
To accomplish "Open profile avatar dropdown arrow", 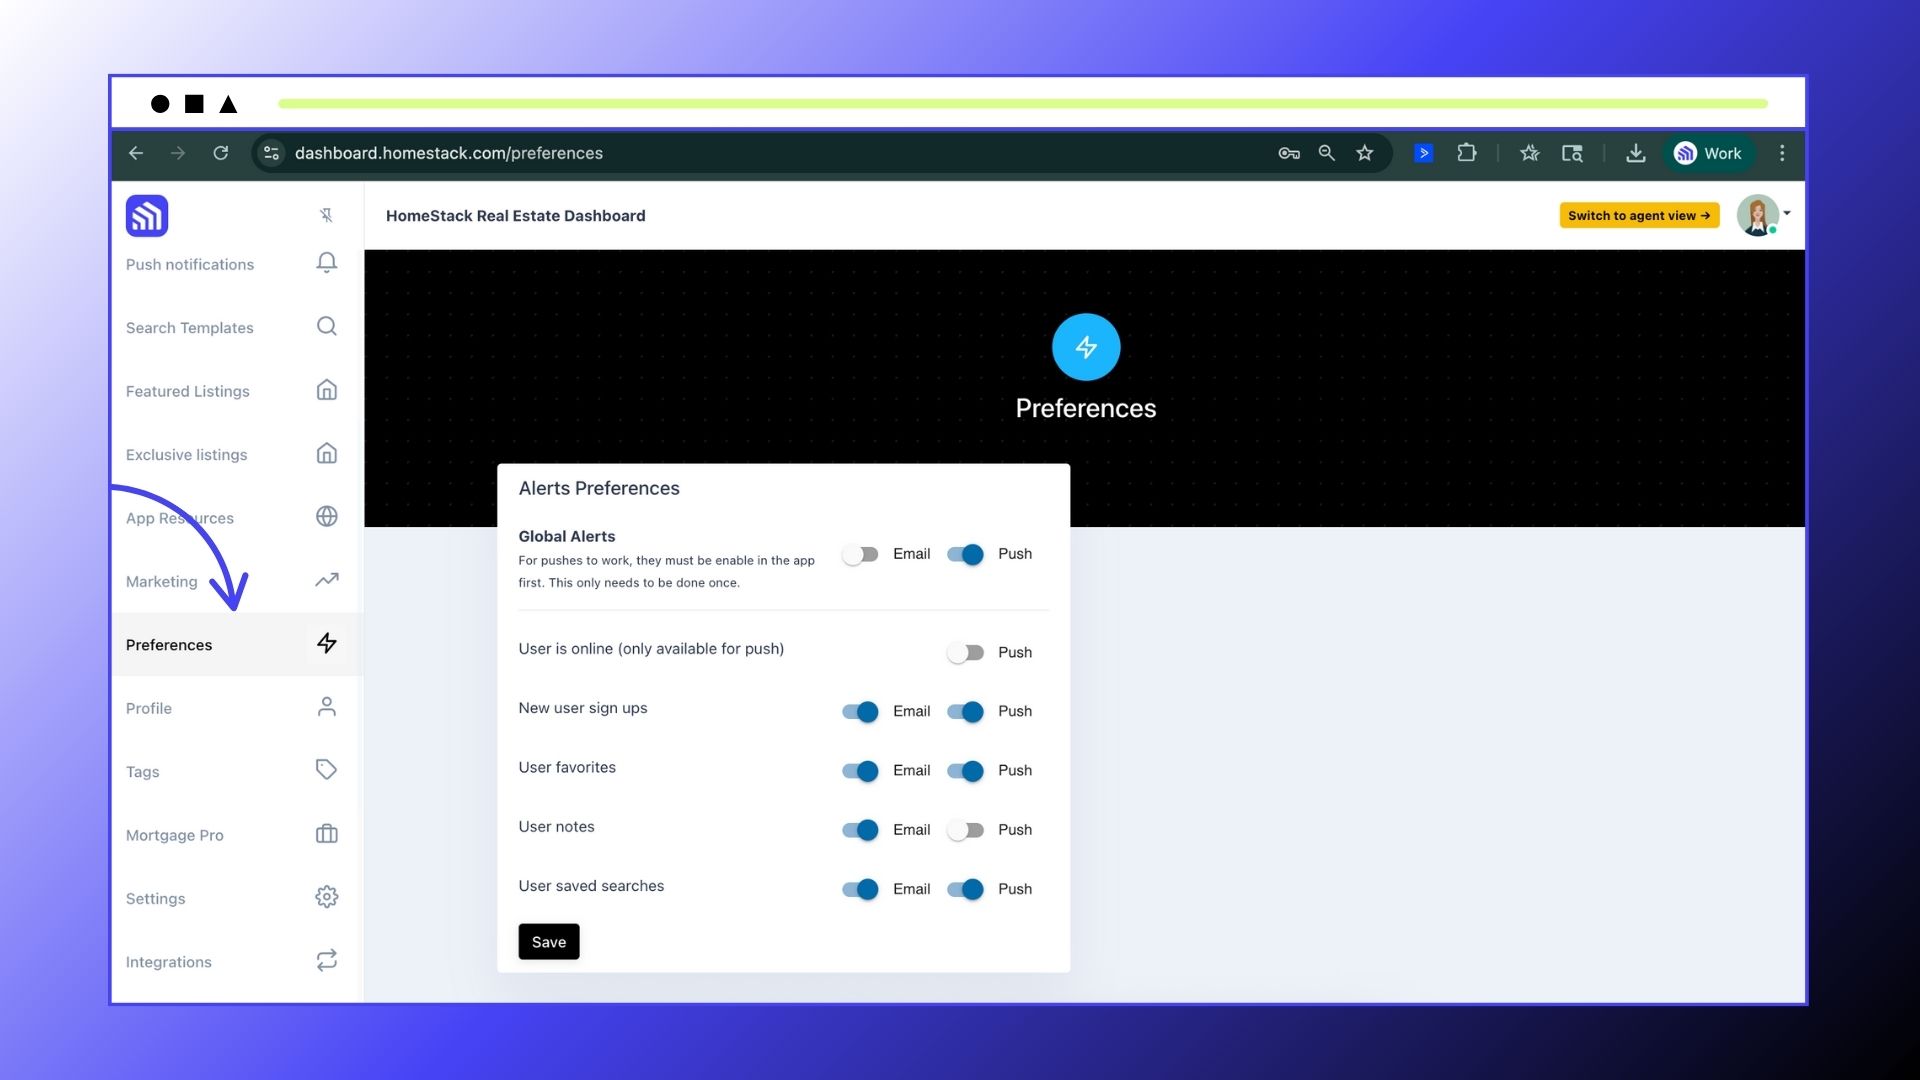I will point(1787,213).
